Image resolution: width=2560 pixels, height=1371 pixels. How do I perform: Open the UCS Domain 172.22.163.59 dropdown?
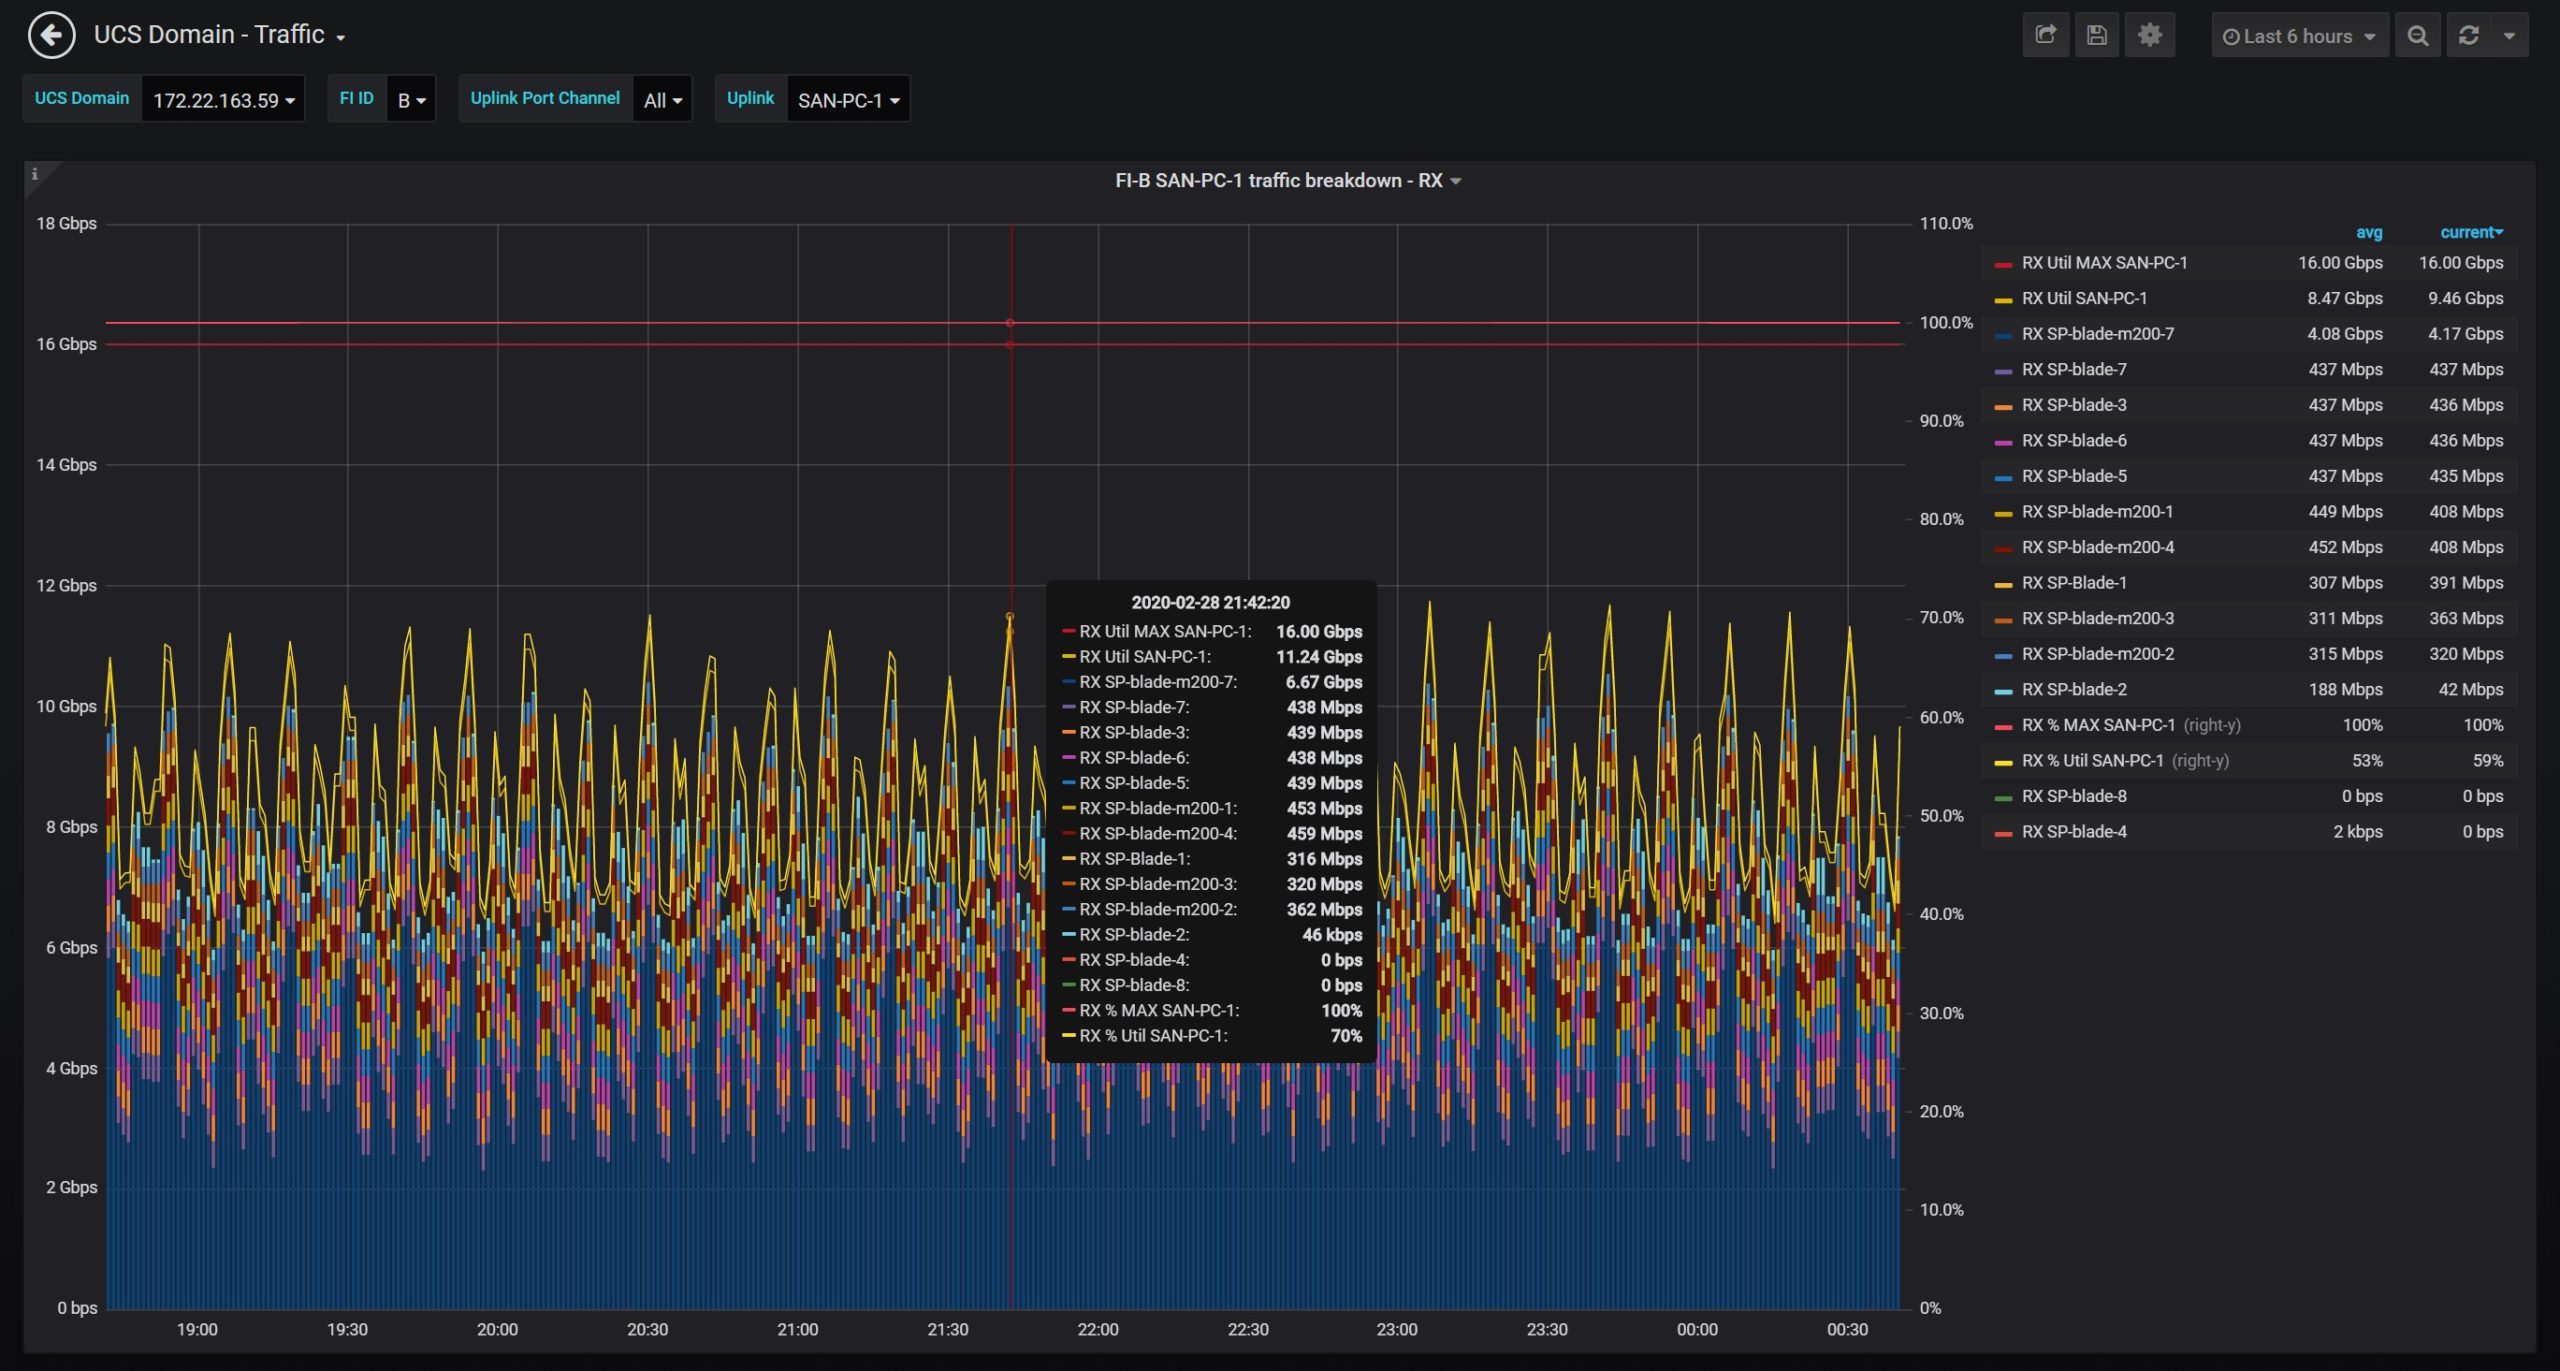point(223,100)
